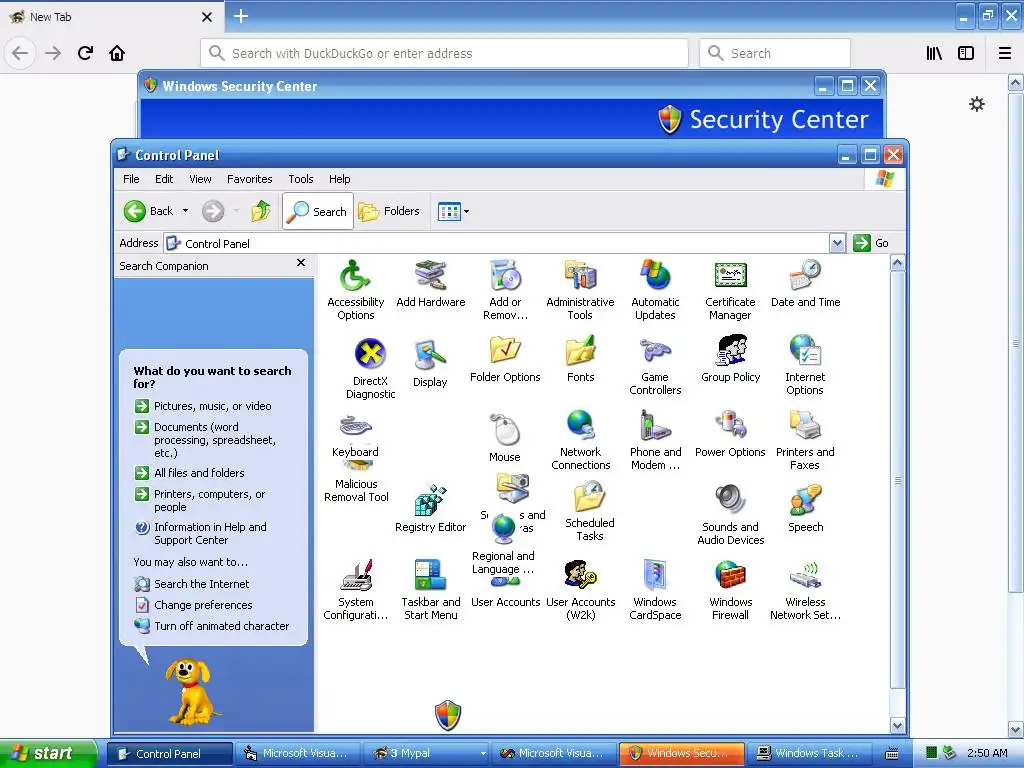The height and width of the screenshot is (768, 1024).
Task: Open Game Controllers applet
Action: [x=655, y=366]
